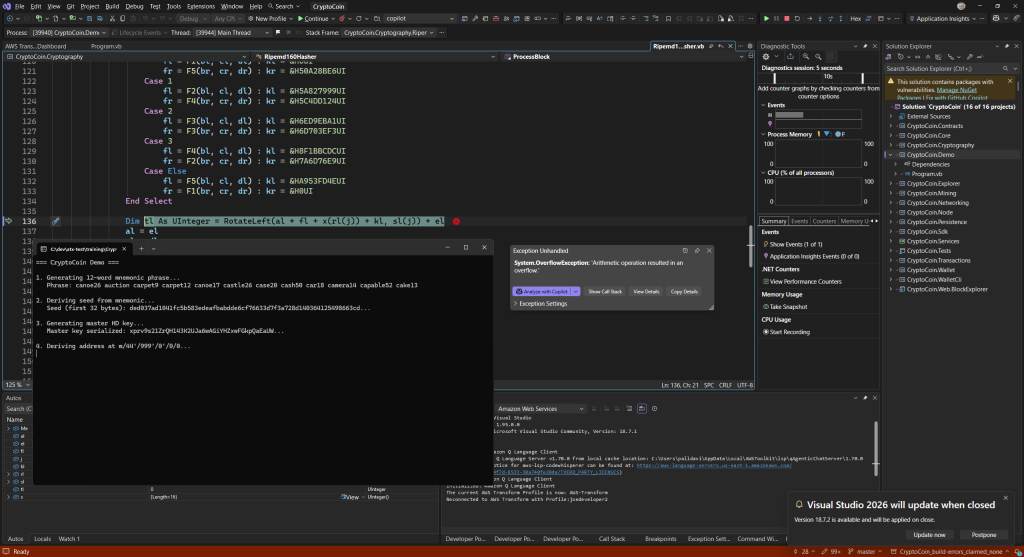
Task: Dismiss the vulnerabilities warning banner
Action: point(1010,82)
